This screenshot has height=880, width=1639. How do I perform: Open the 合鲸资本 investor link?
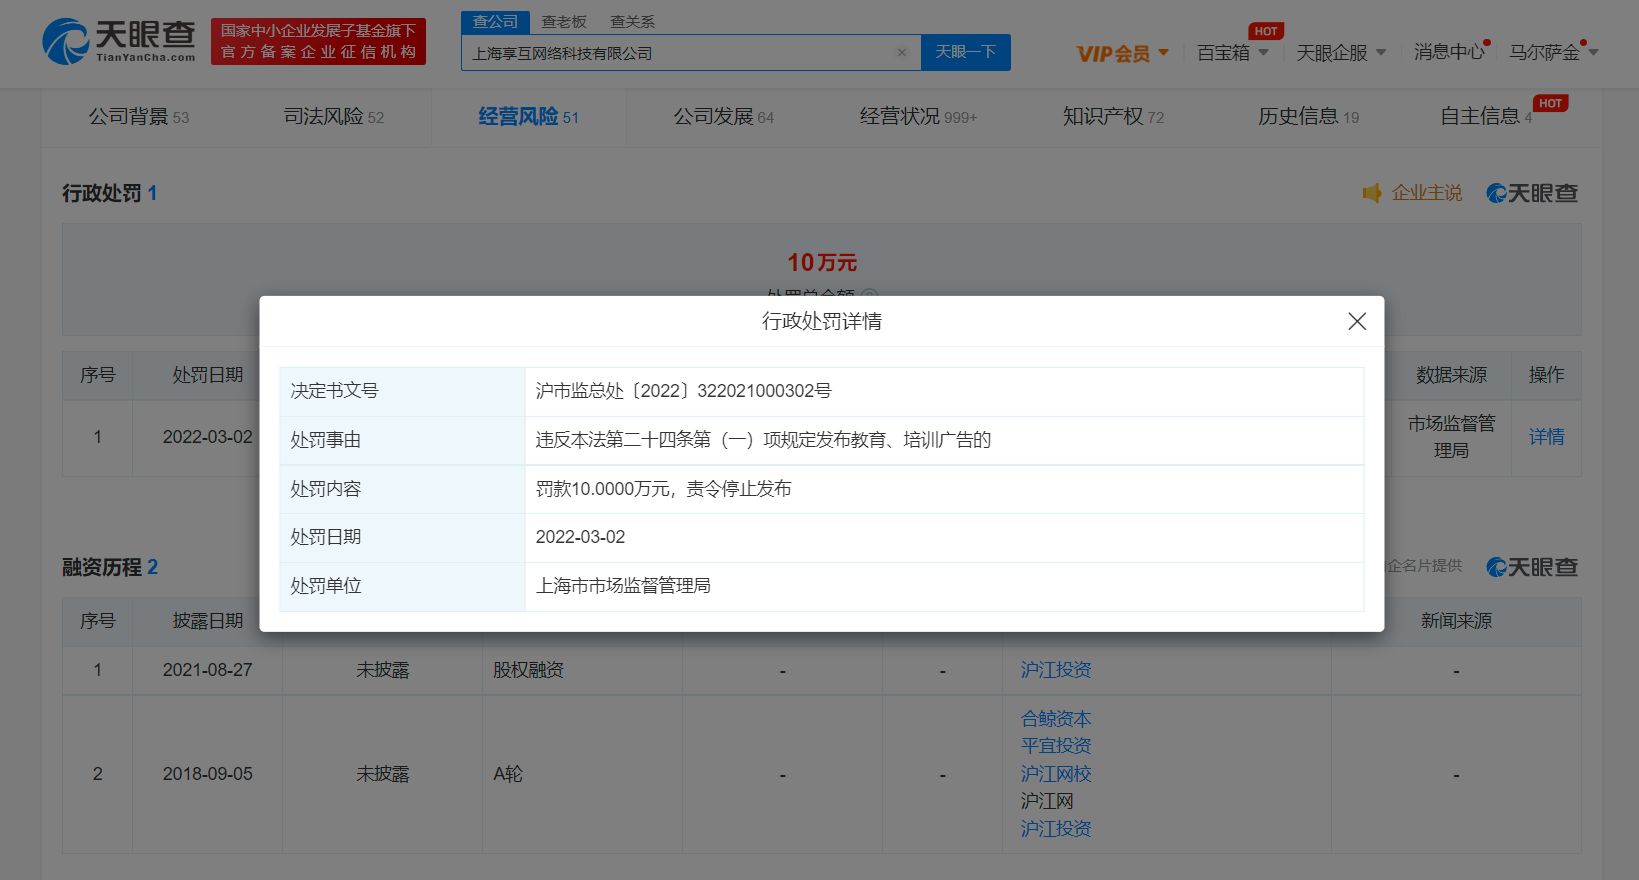click(x=1056, y=719)
